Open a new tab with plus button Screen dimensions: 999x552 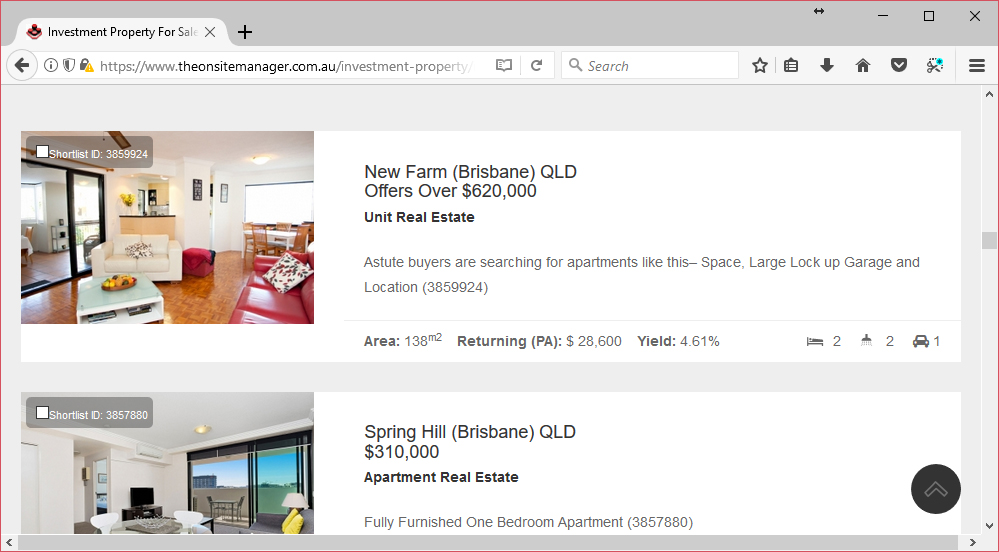pos(245,32)
